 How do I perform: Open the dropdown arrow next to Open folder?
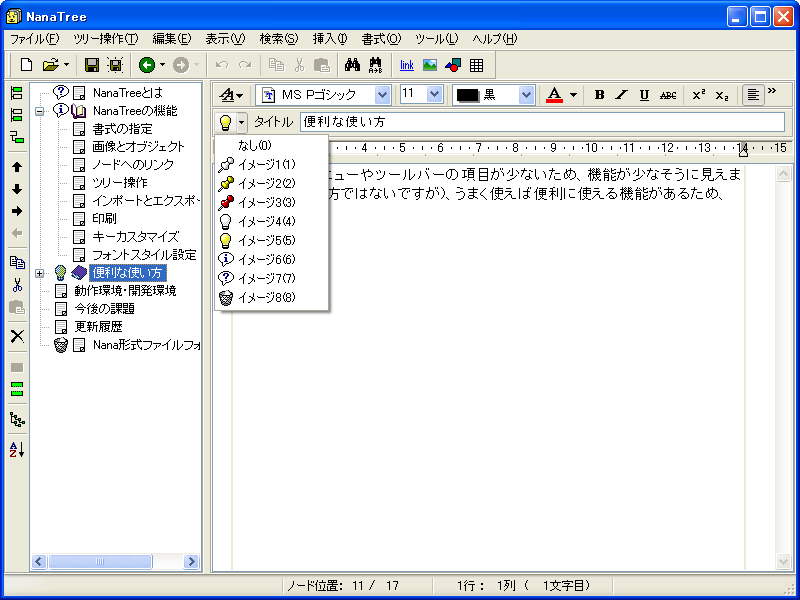coord(66,65)
